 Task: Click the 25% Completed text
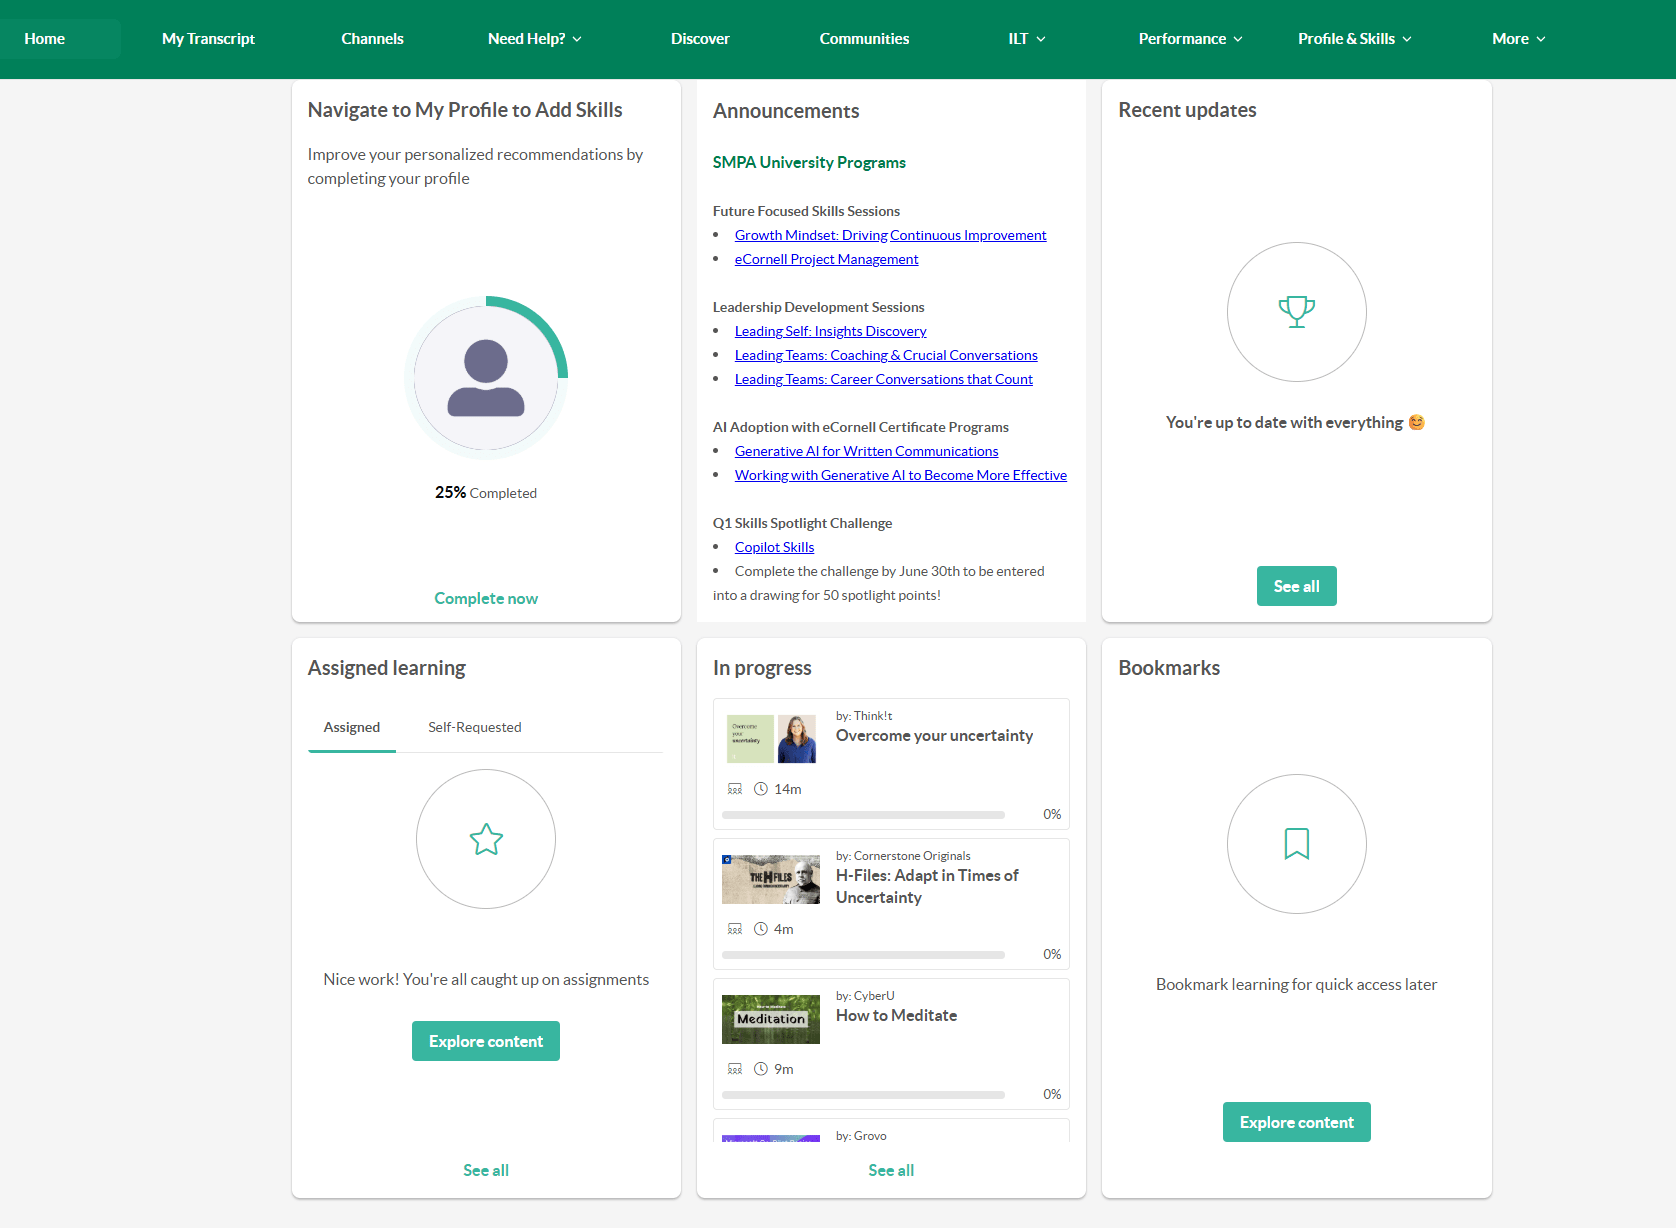tap(486, 492)
